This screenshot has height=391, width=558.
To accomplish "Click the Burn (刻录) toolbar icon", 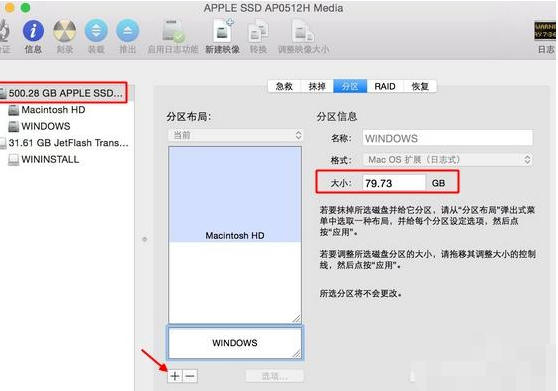I will (x=65, y=31).
